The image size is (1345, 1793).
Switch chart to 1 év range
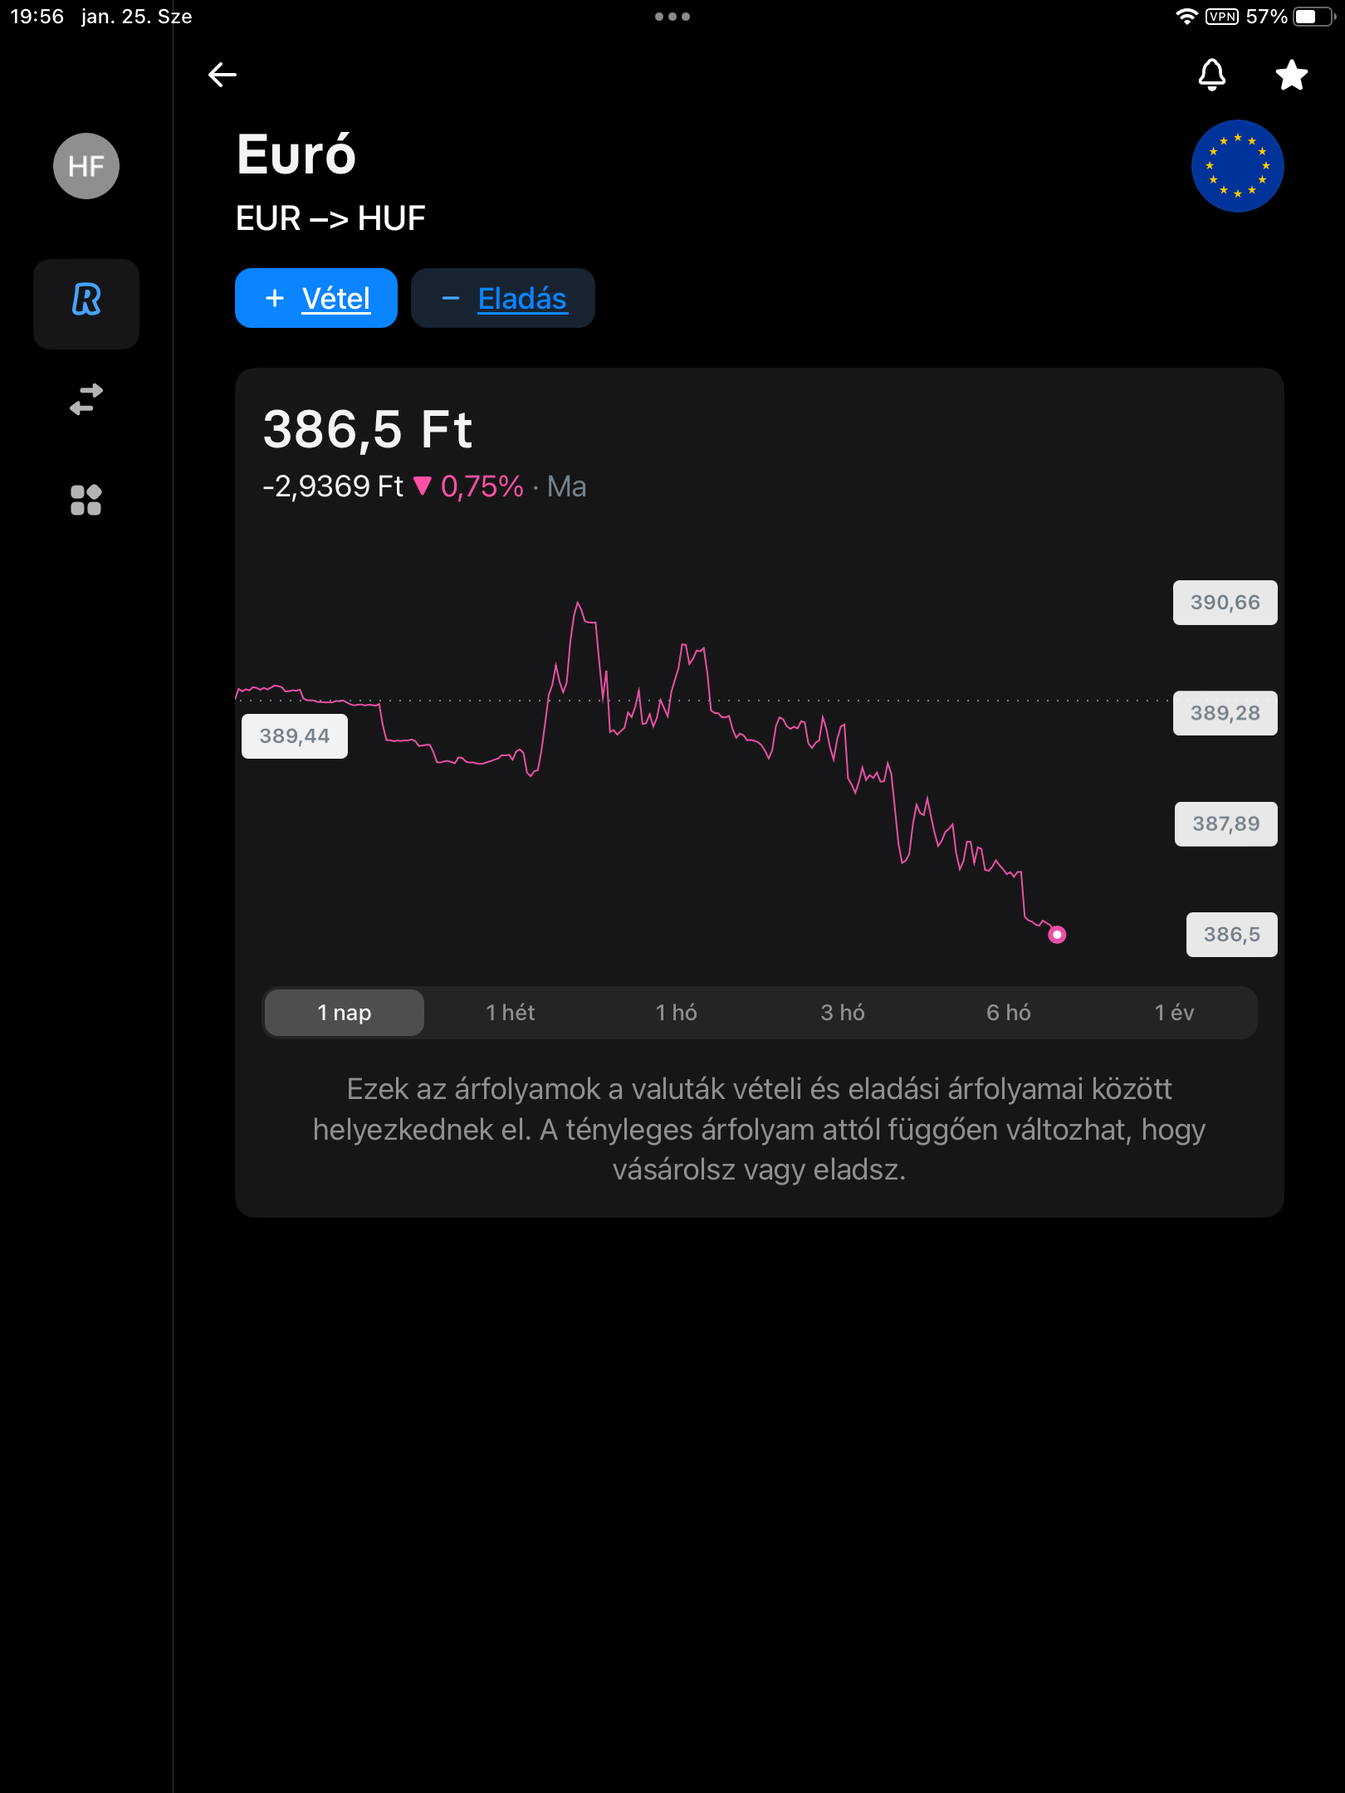tap(1174, 1012)
